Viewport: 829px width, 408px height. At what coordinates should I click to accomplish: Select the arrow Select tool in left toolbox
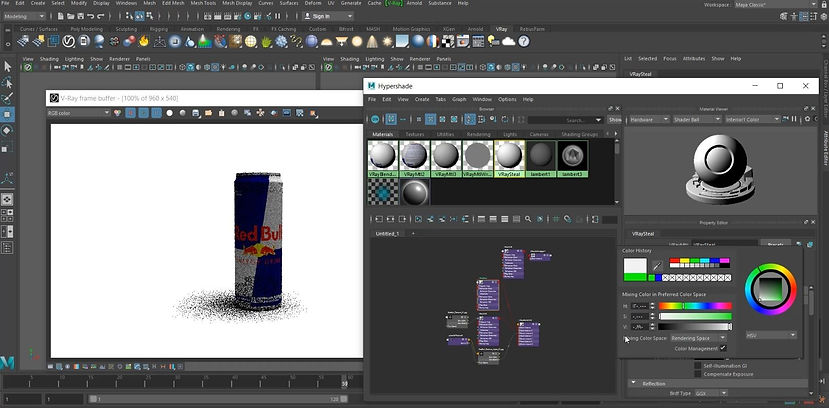(x=7, y=67)
